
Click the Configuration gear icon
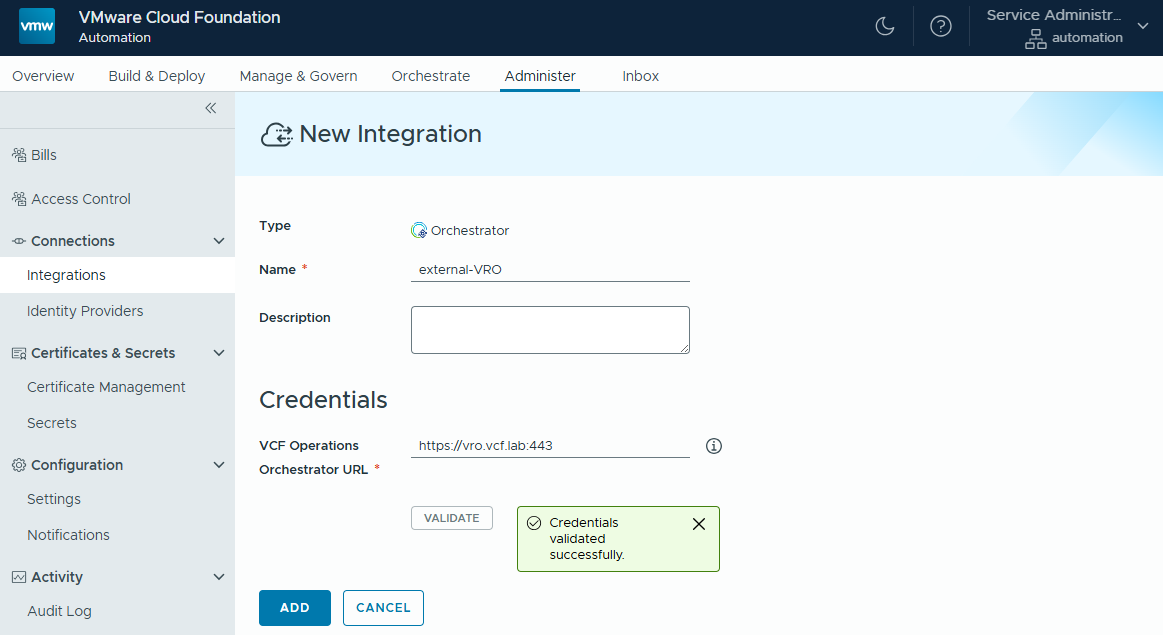tap(19, 465)
